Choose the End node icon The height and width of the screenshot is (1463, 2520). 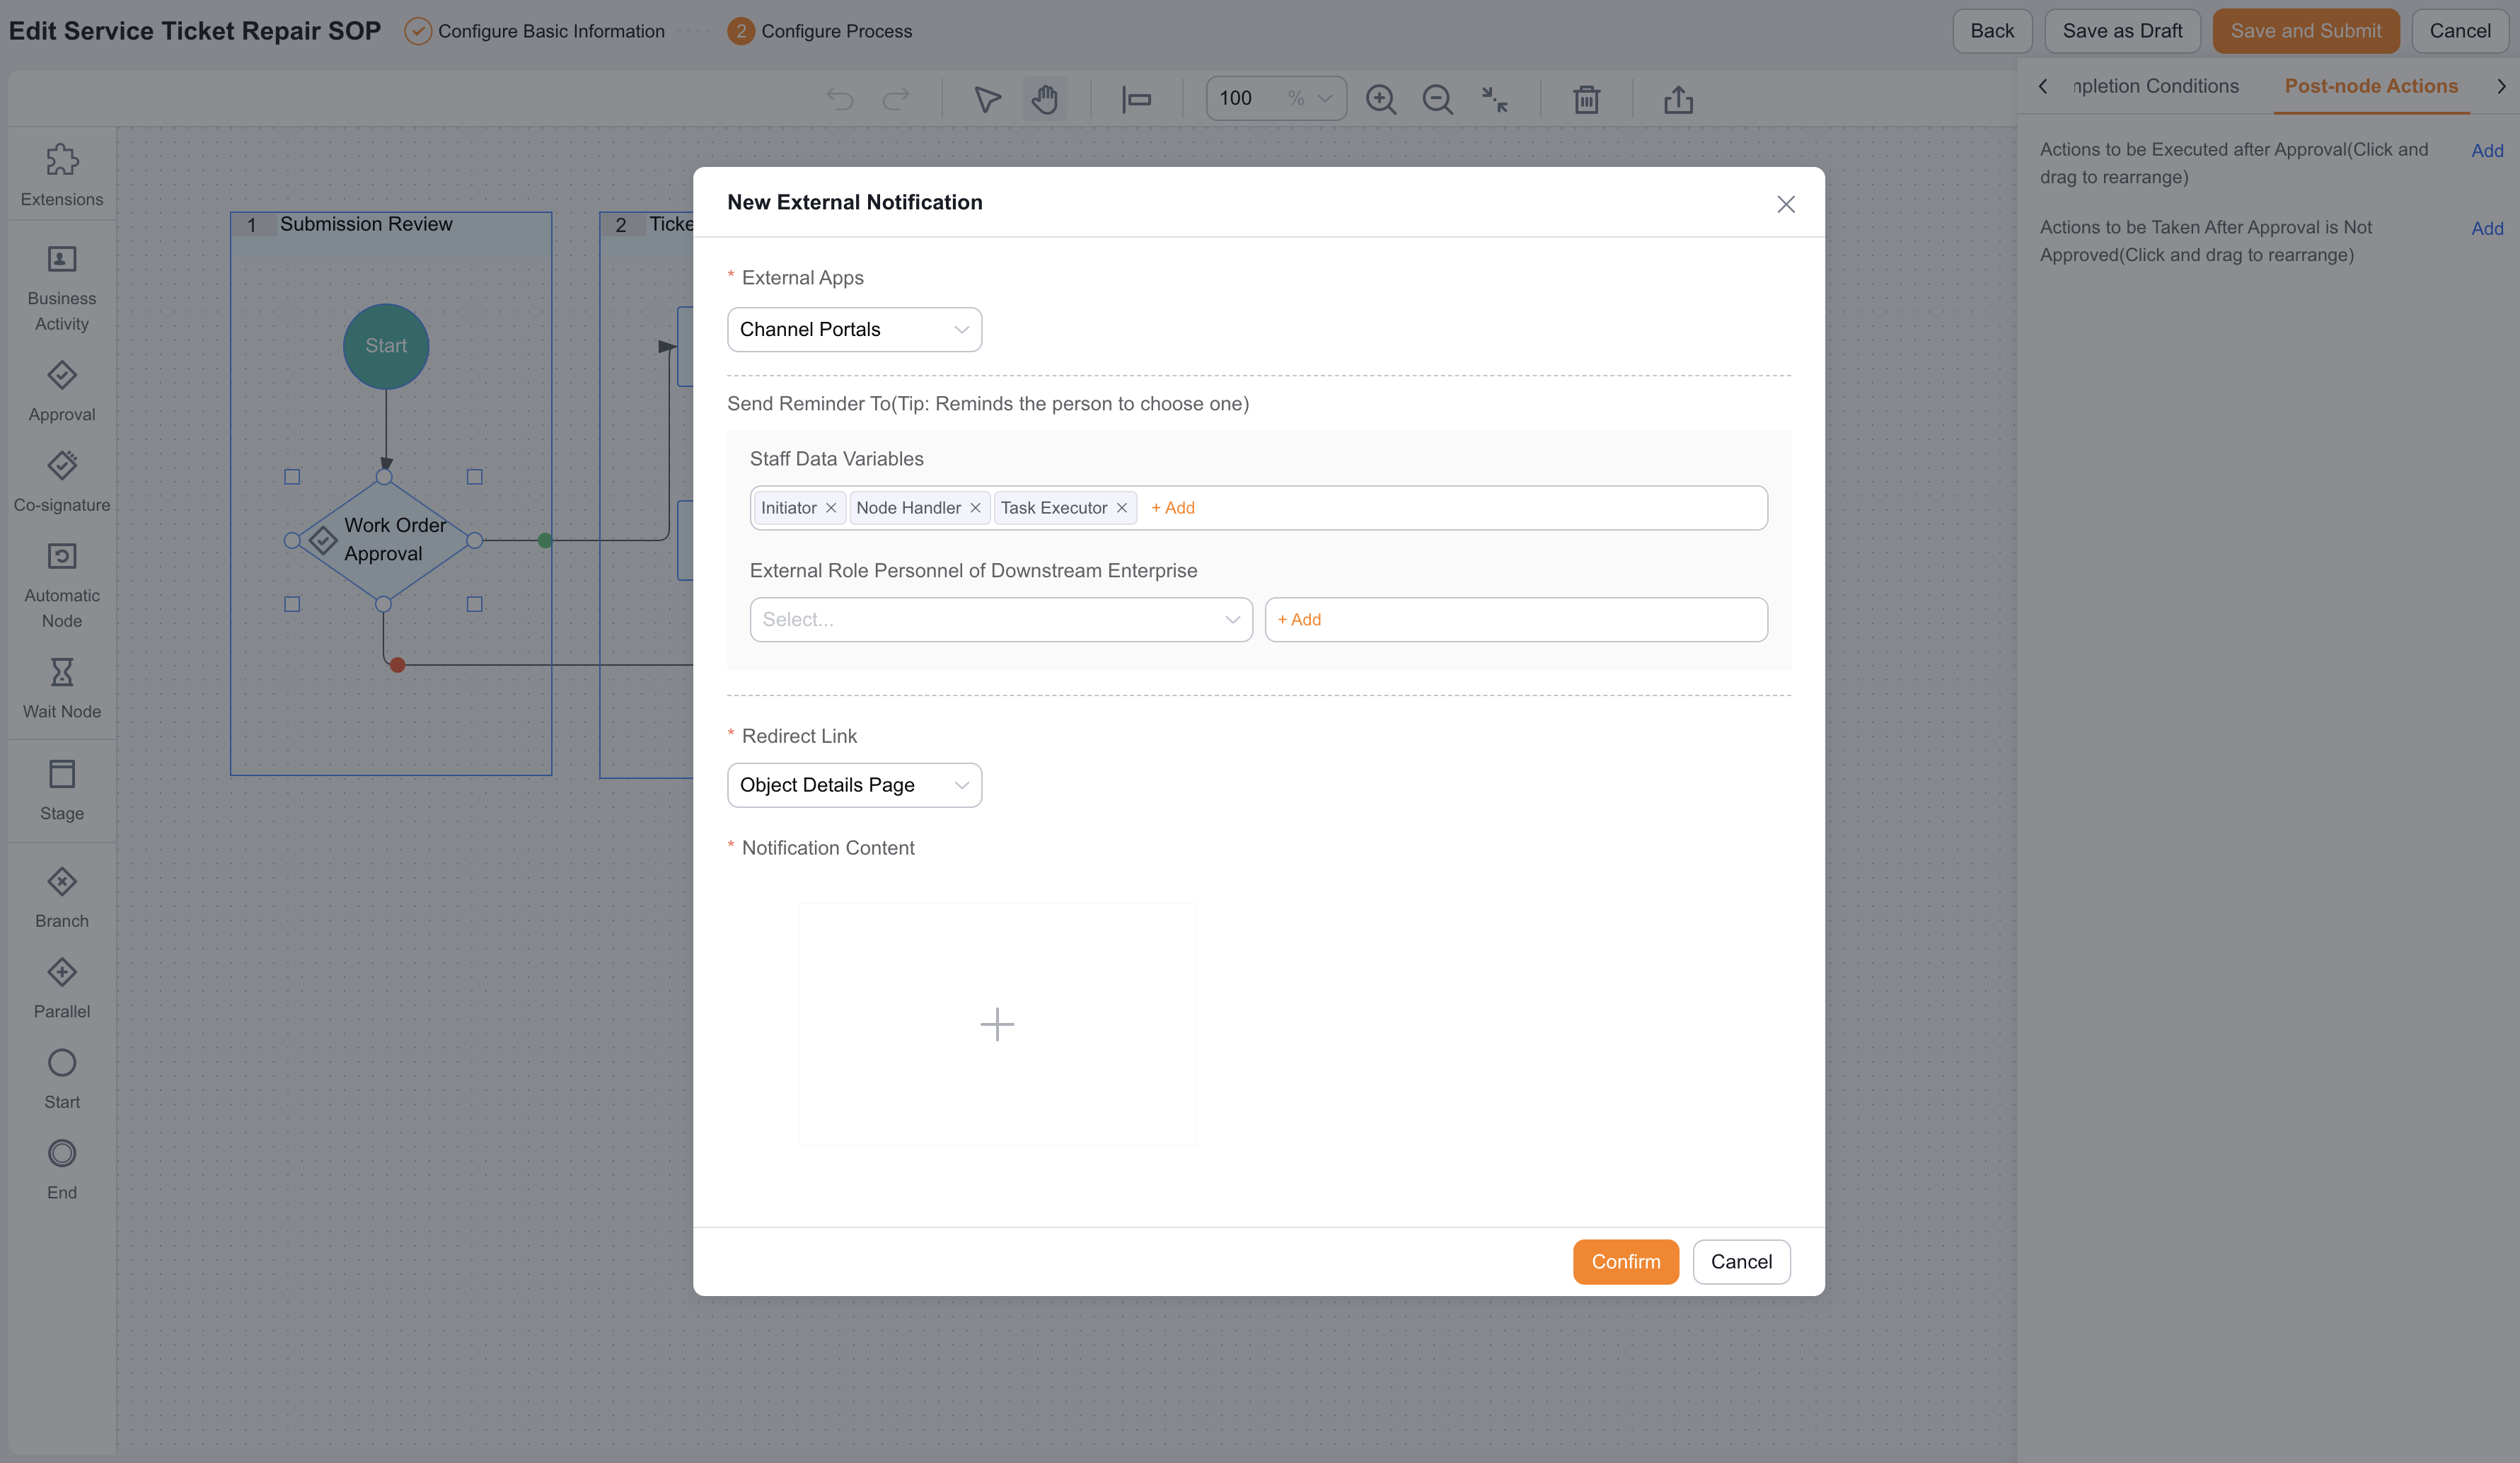coord(62,1153)
